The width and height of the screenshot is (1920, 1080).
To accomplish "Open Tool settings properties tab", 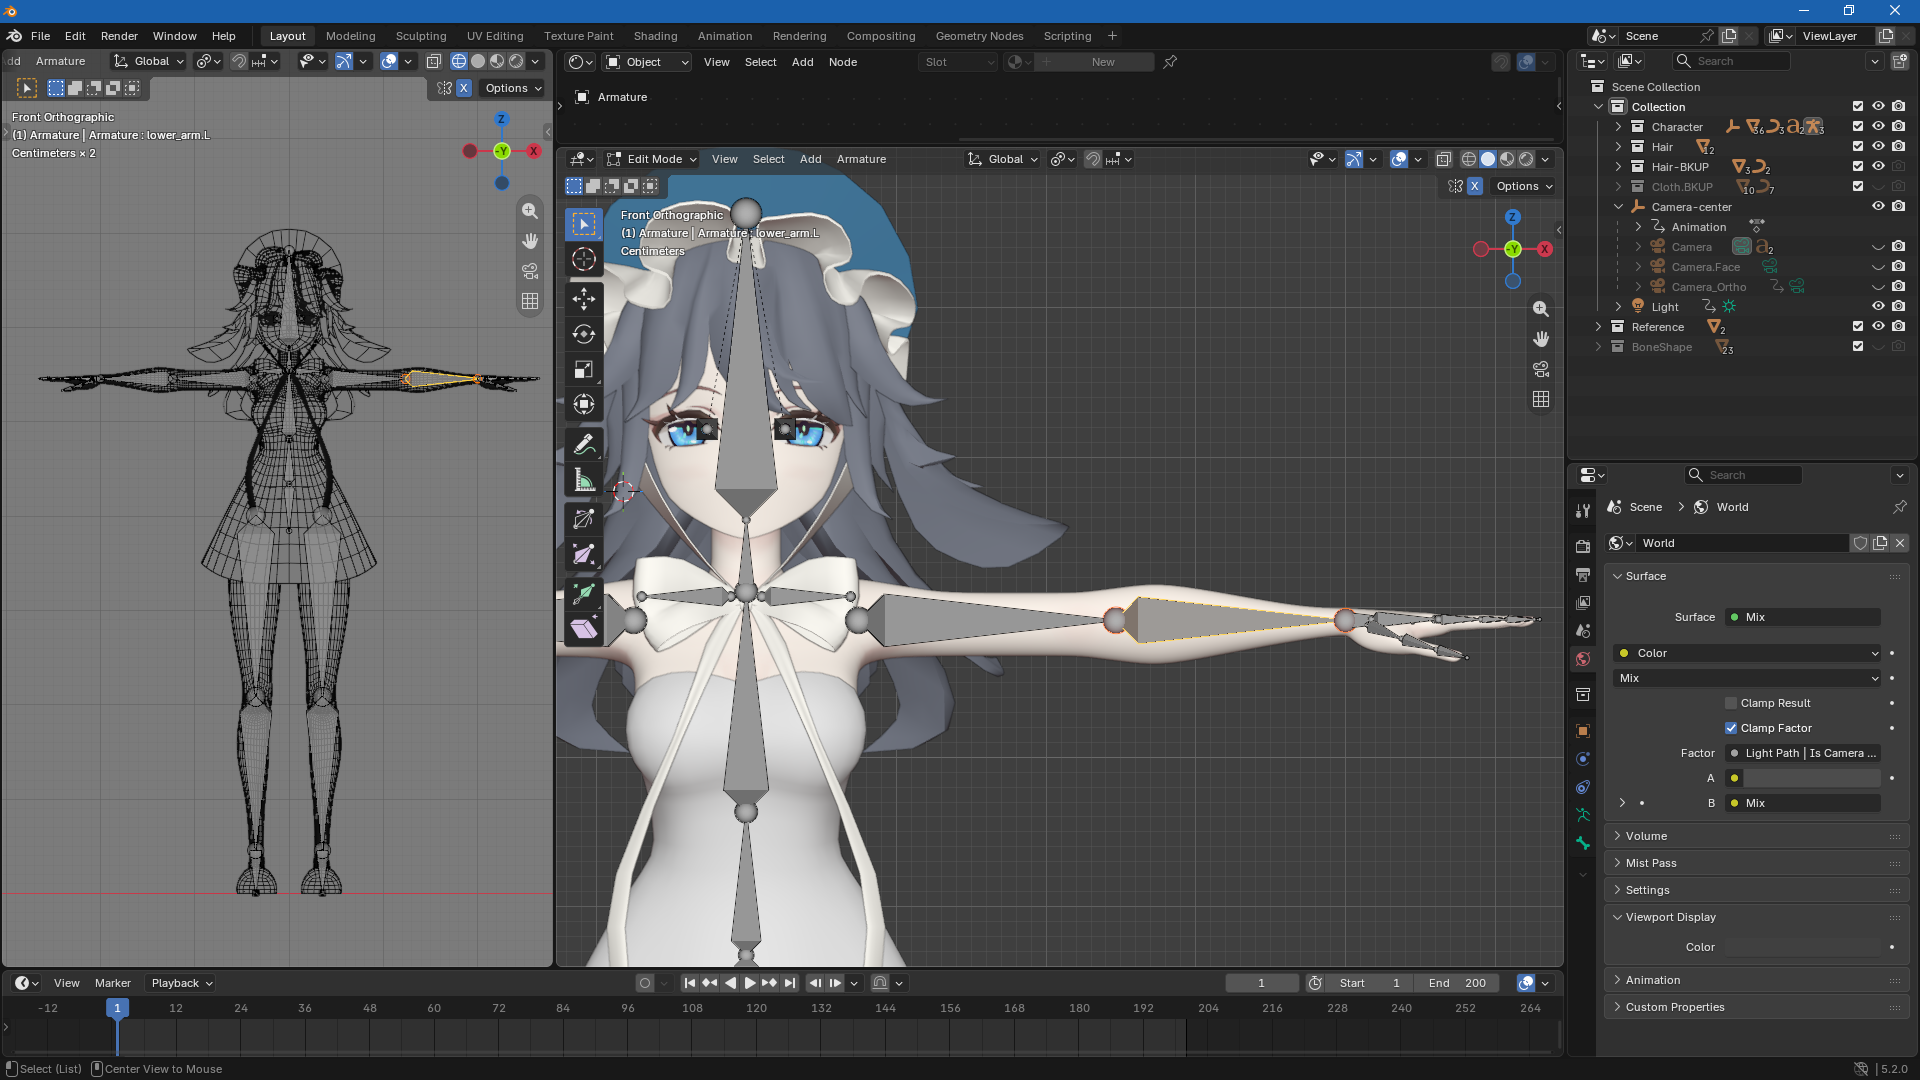I will 1583,511.
